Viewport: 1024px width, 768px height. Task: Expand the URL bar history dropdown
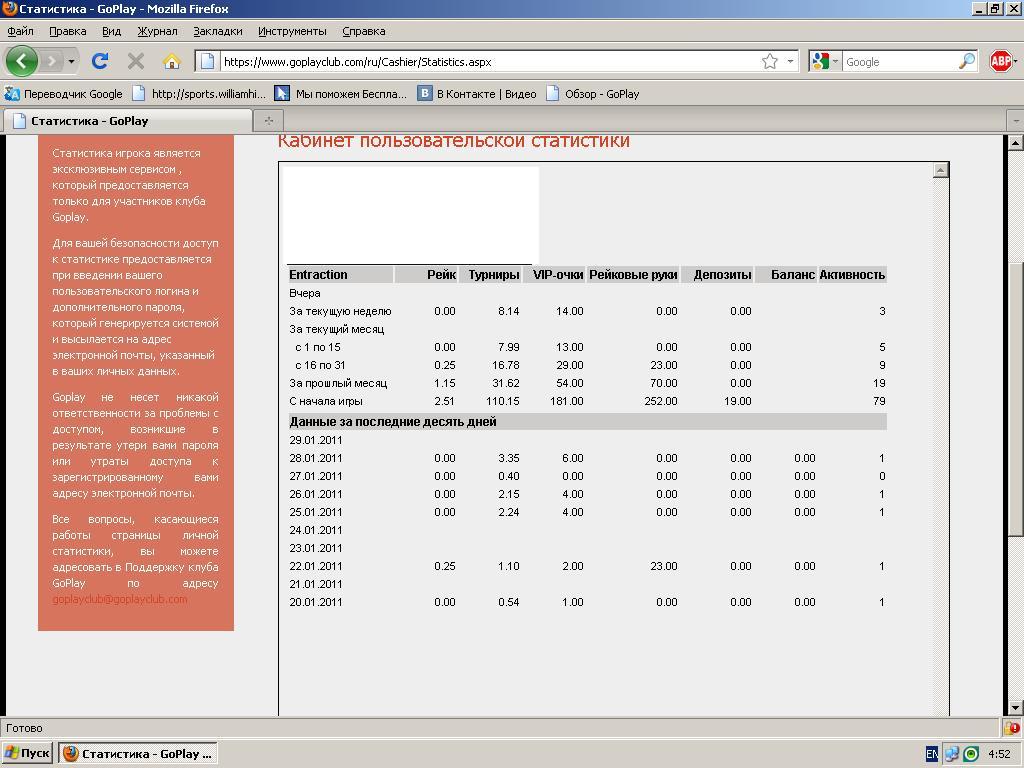tap(790, 61)
